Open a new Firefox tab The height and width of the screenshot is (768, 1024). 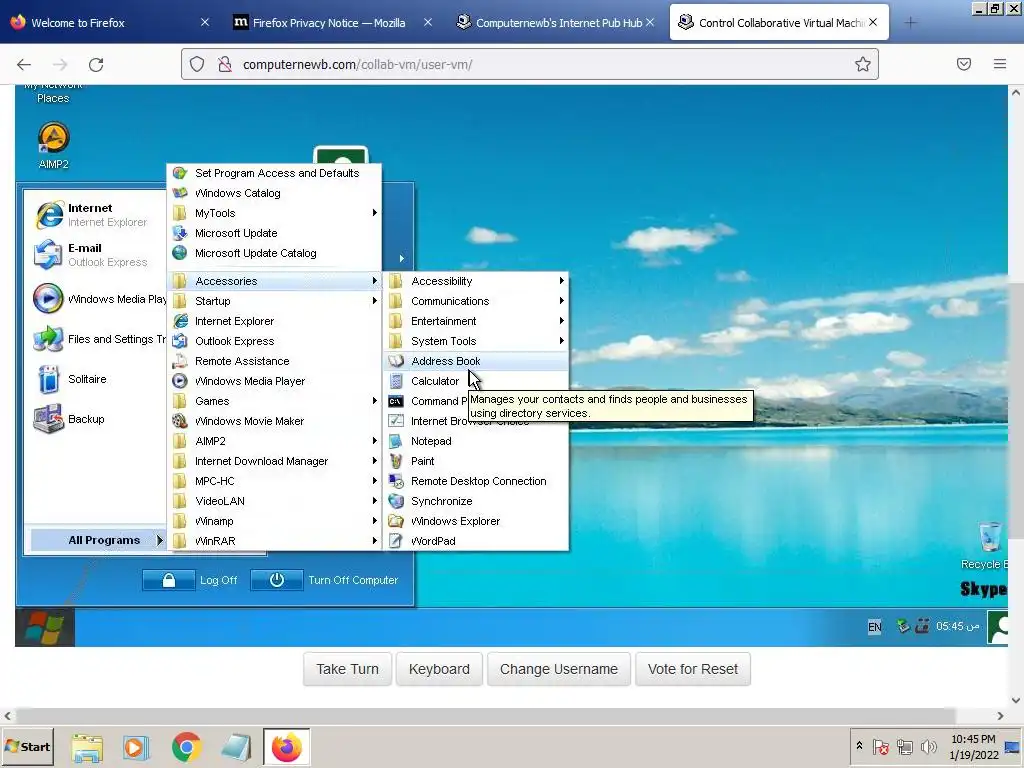(x=910, y=23)
